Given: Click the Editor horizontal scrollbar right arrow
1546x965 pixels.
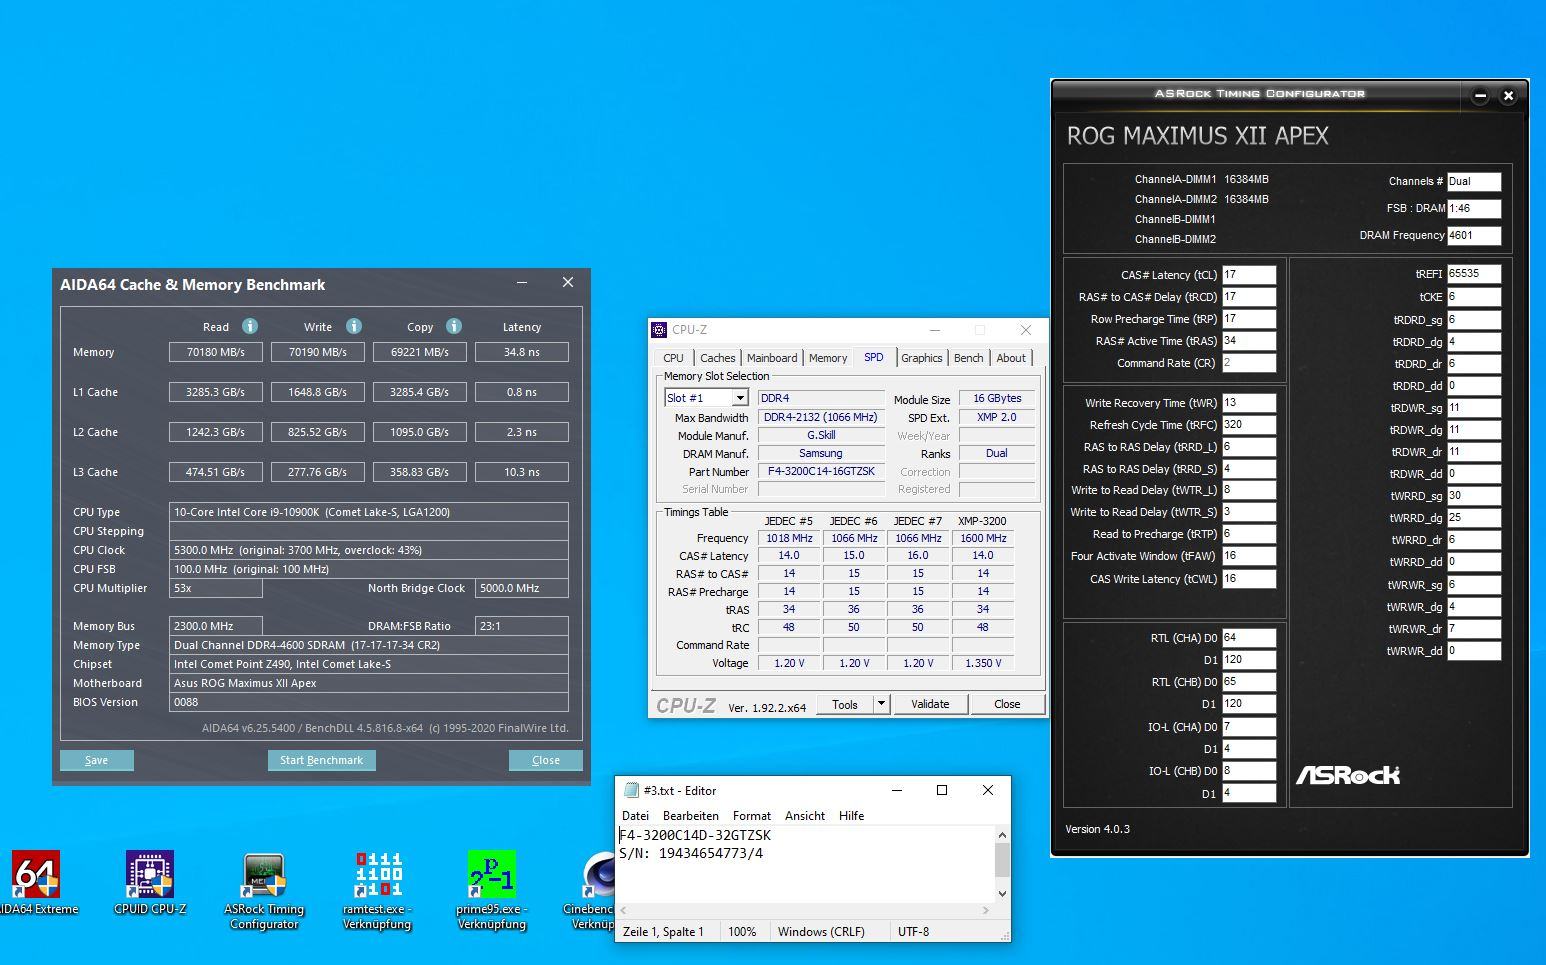Looking at the screenshot, I should coord(985,910).
